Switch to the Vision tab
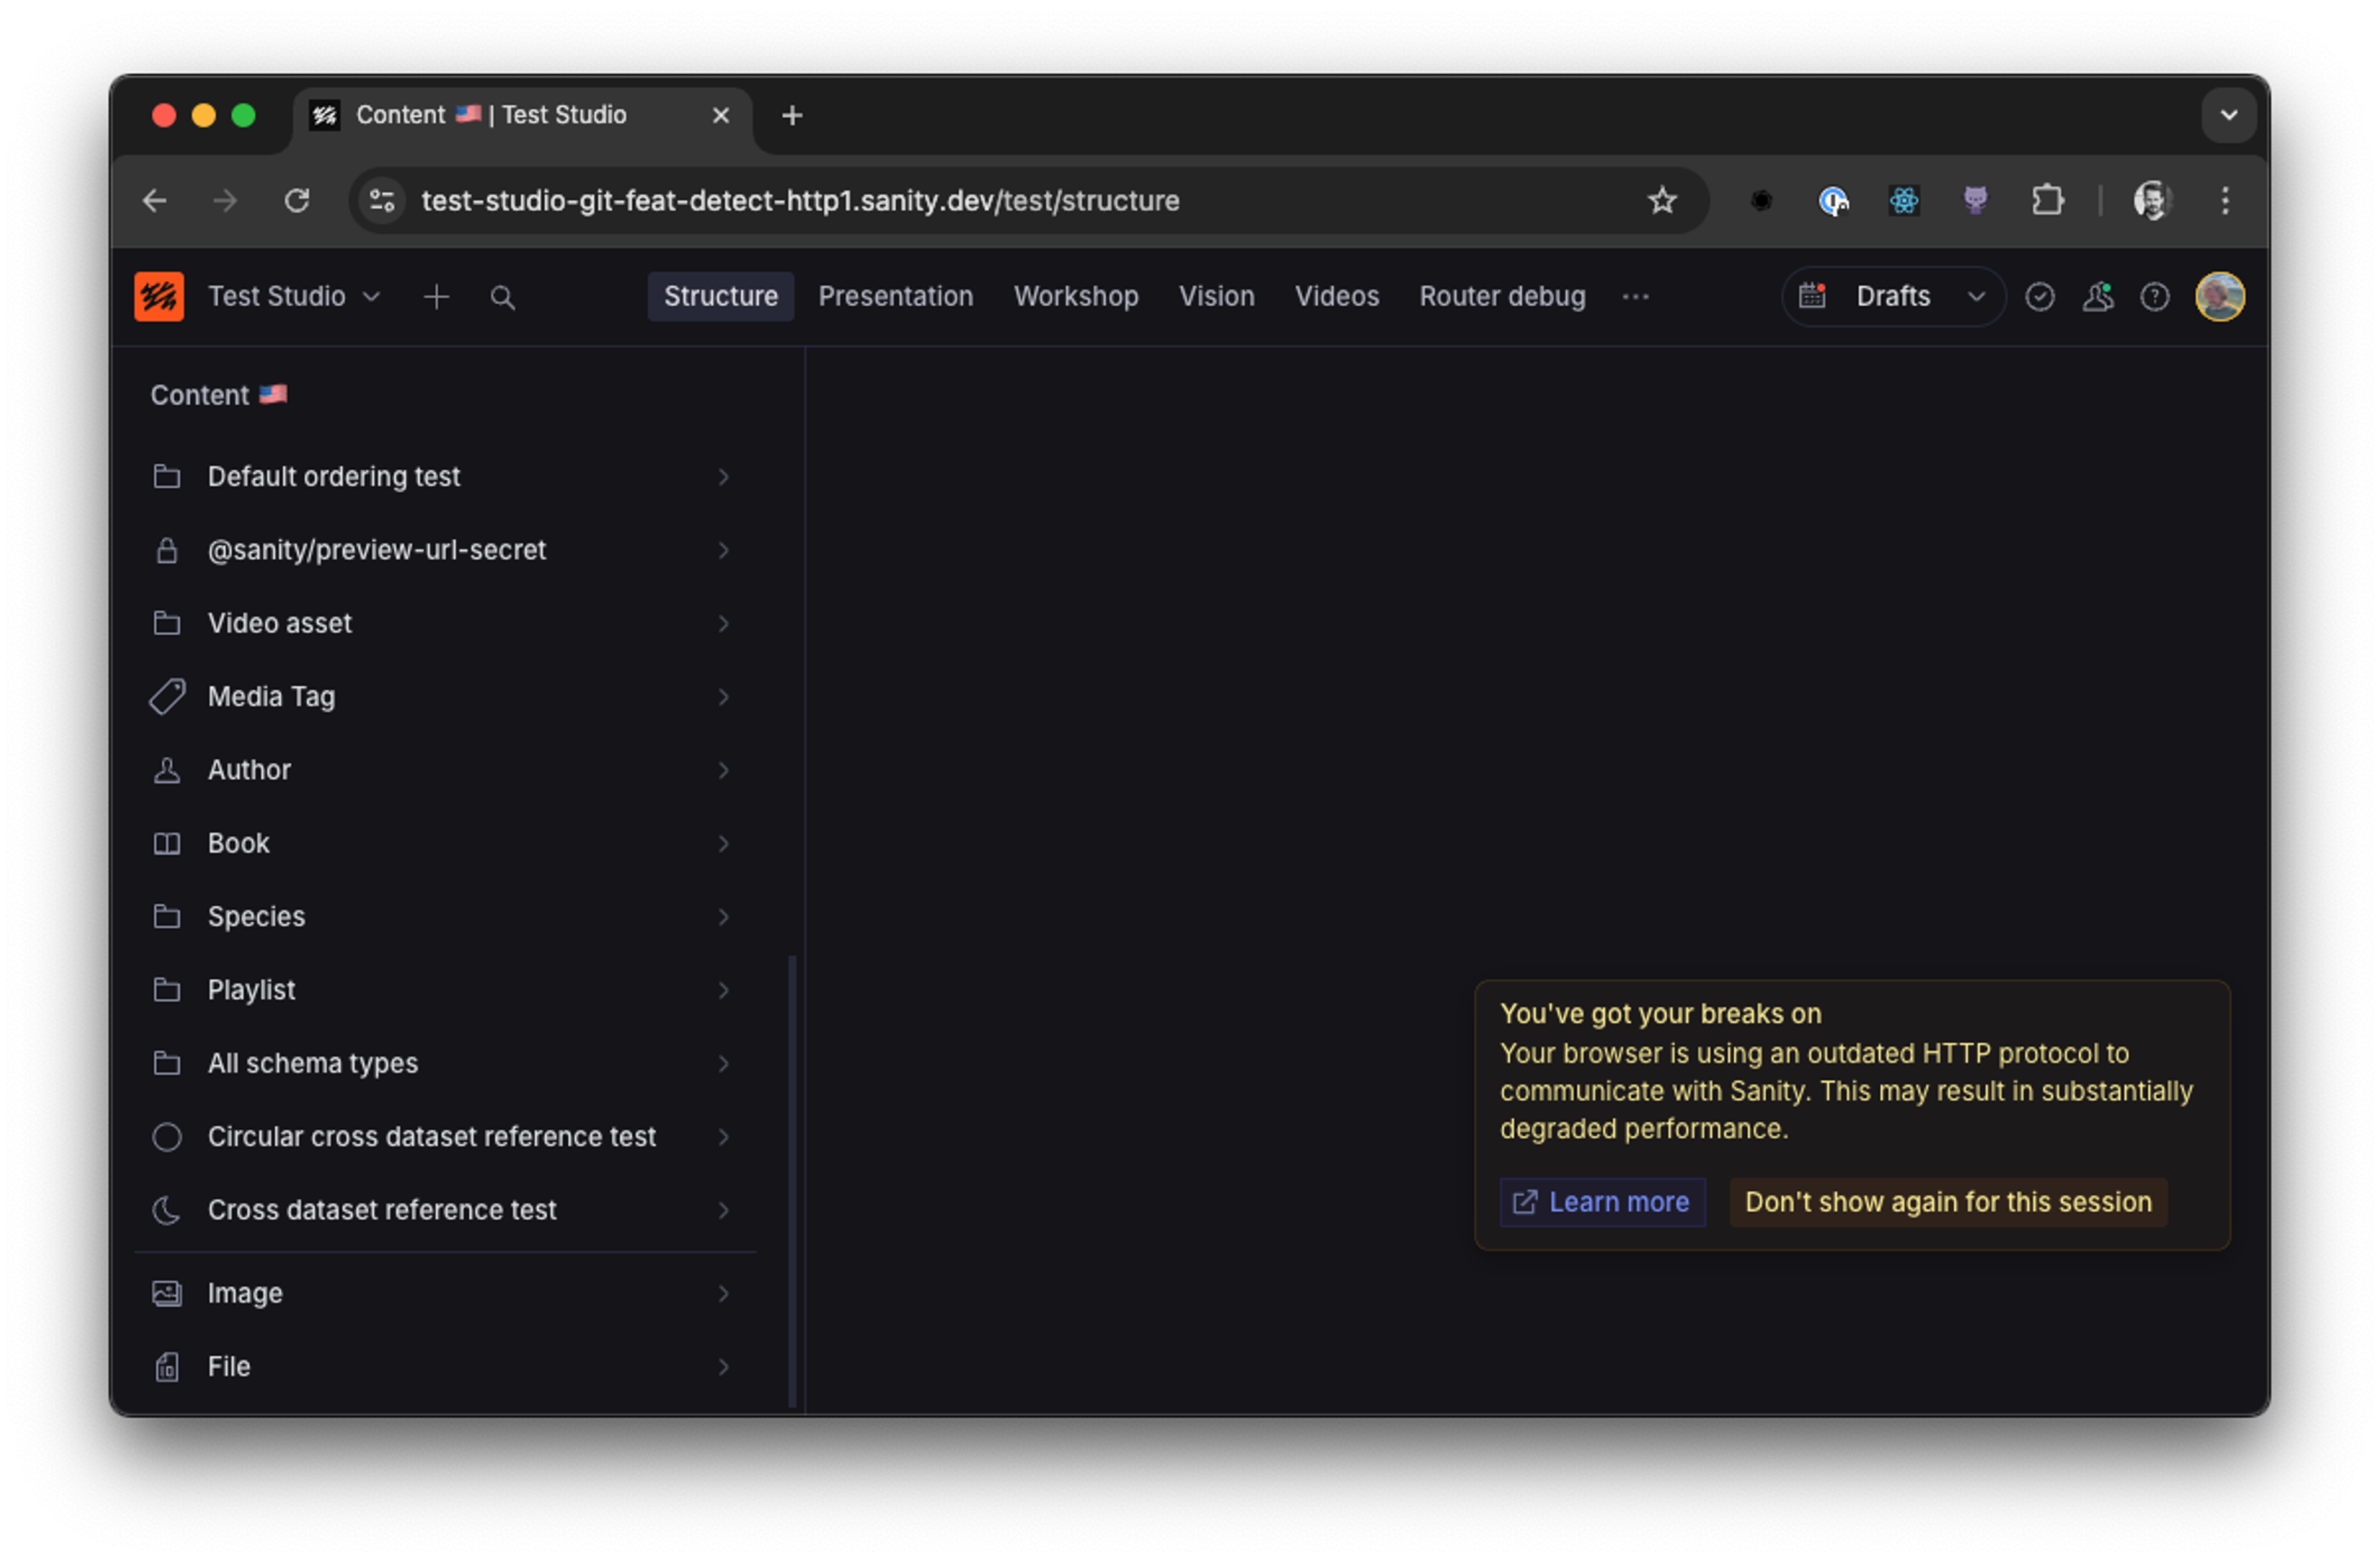This screenshot has height=1562, width=2380. pyautogui.click(x=1216, y=297)
